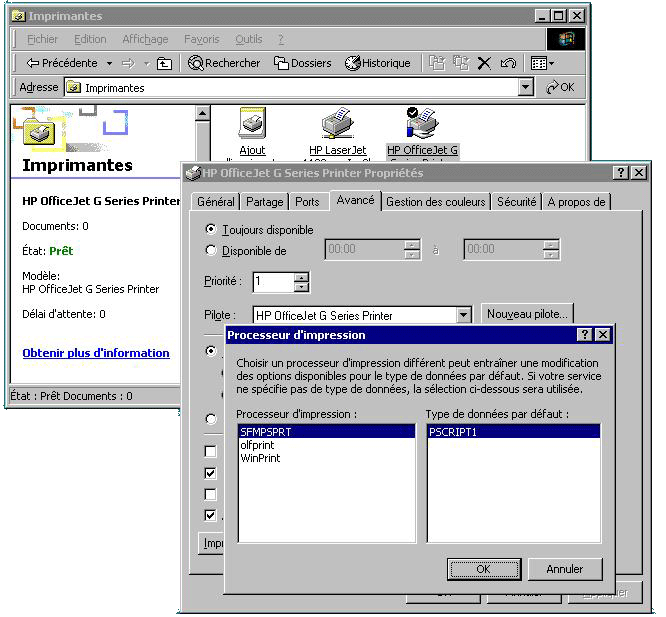Toggle the first unchecked checkbox in Avancé

[210, 451]
